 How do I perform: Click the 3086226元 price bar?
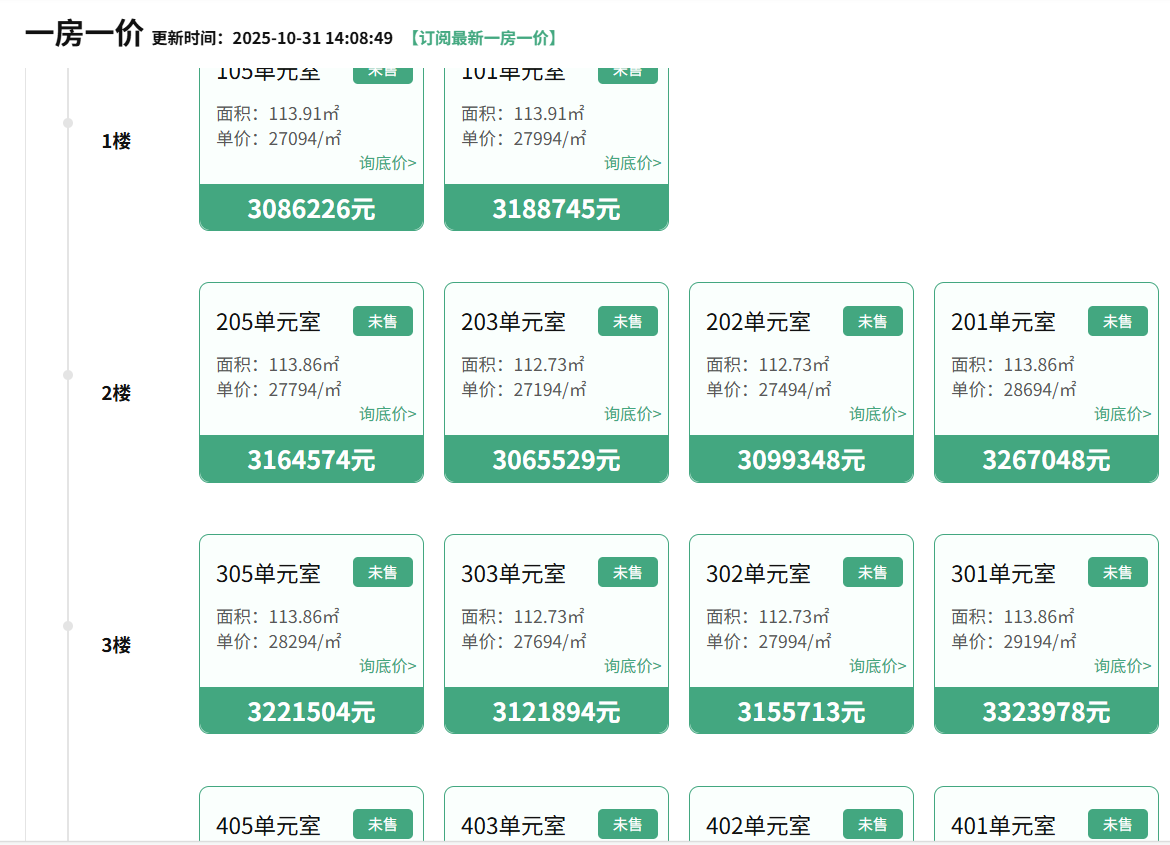(311, 209)
